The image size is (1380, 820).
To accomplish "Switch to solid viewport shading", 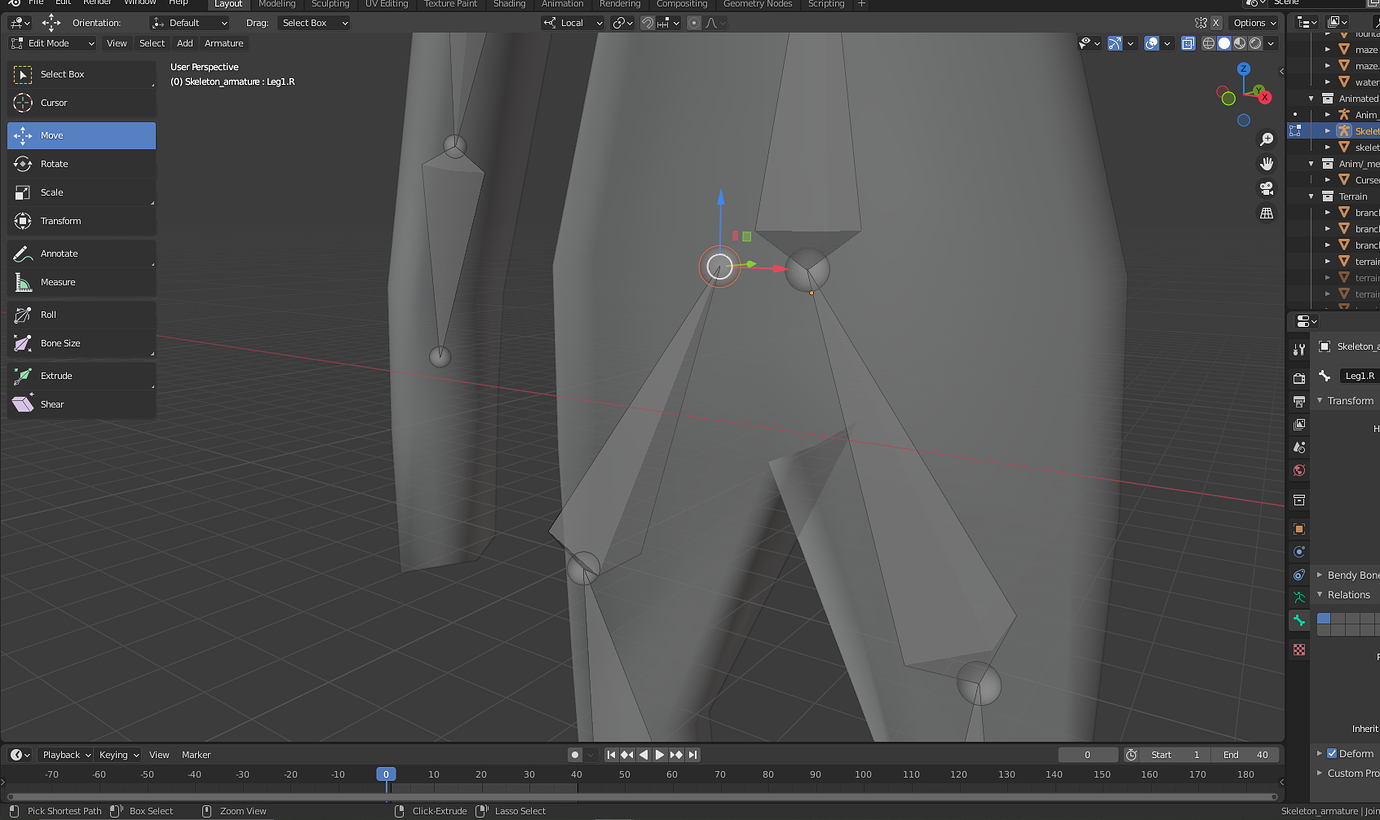I will point(1224,43).
